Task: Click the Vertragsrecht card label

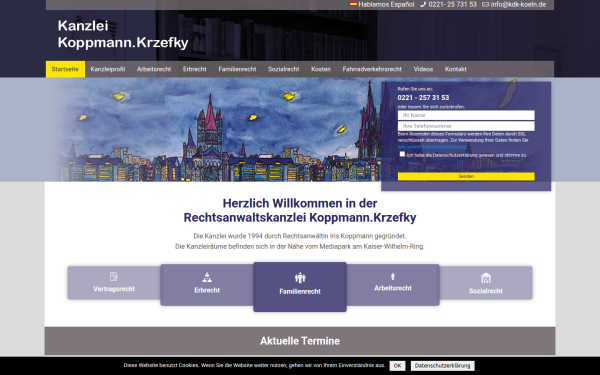Action: (114, 289)
